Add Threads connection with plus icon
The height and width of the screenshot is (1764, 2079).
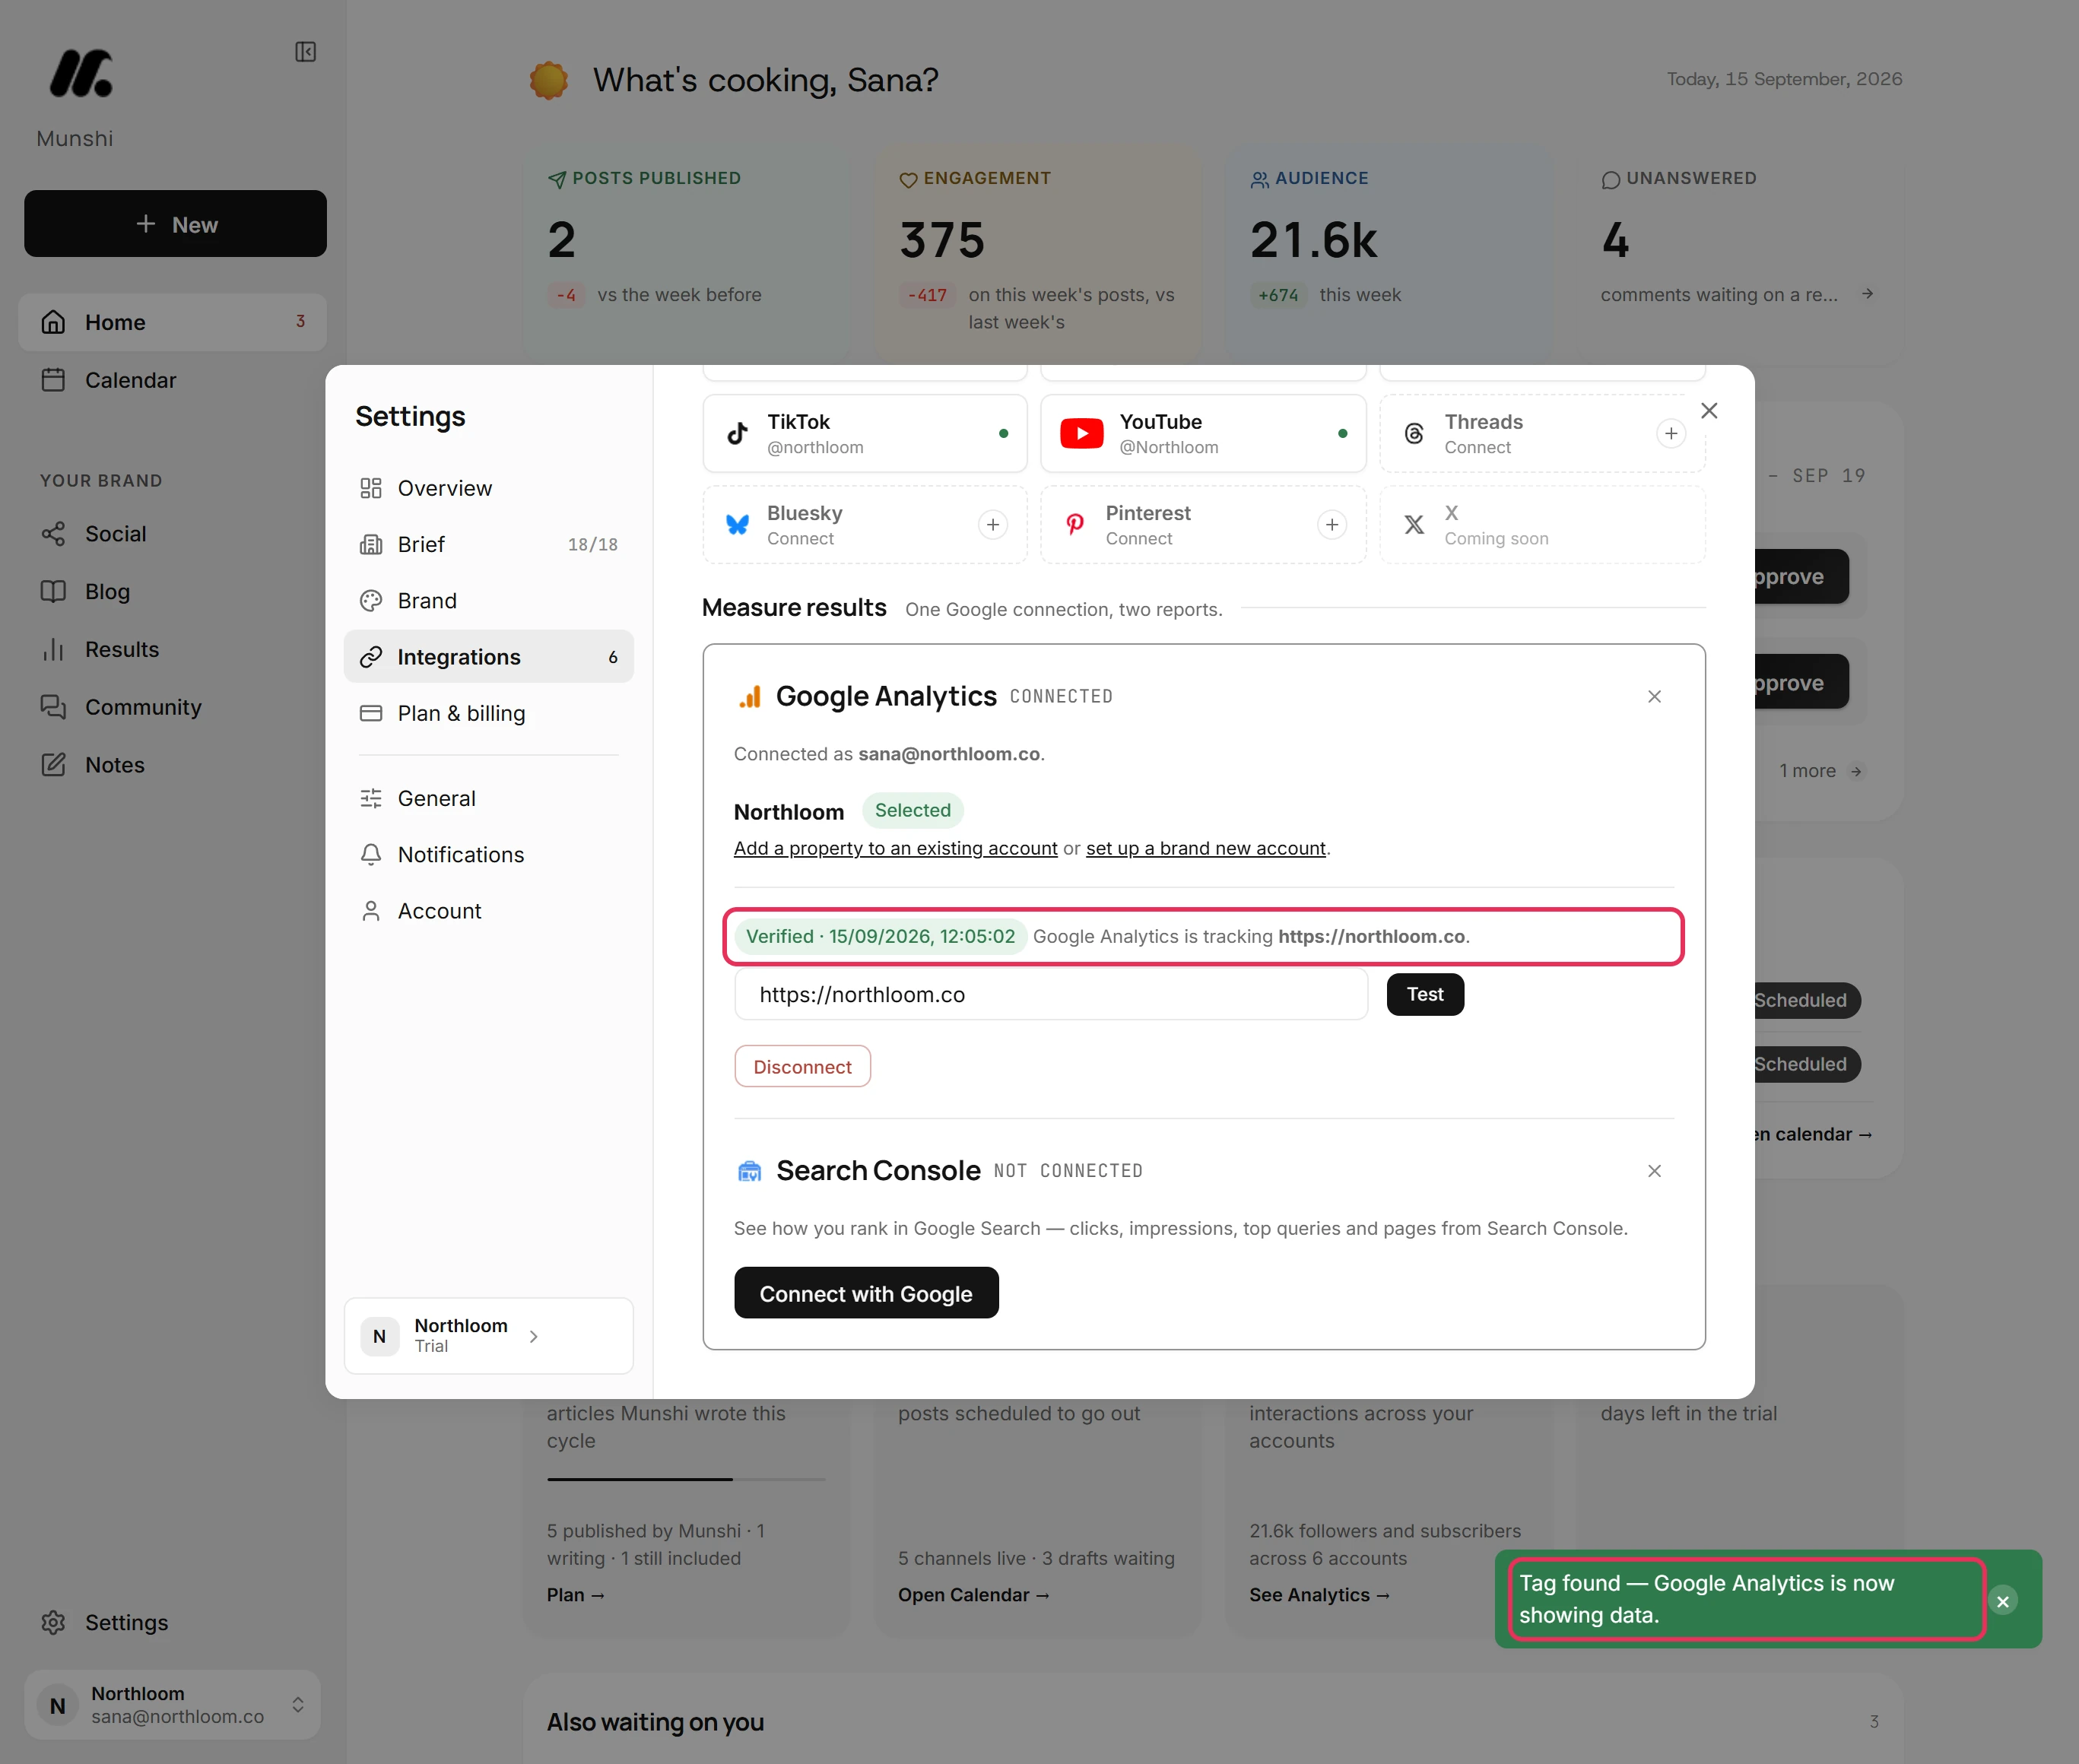point(1670,434)
